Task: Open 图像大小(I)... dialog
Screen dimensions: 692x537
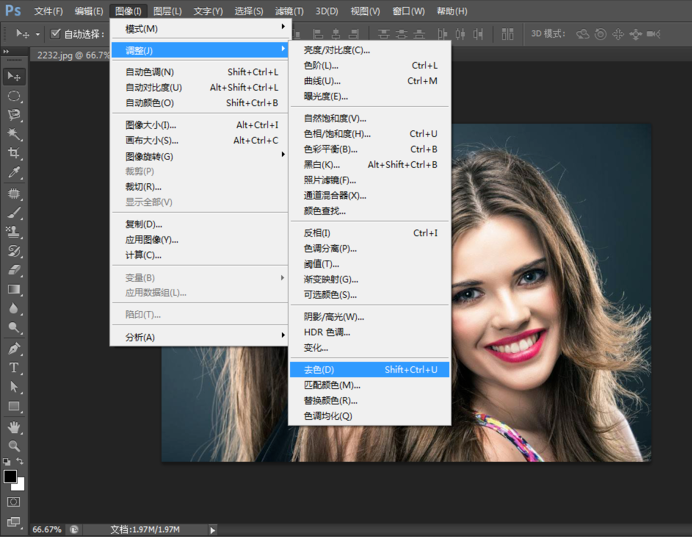Action: [151, 125]
